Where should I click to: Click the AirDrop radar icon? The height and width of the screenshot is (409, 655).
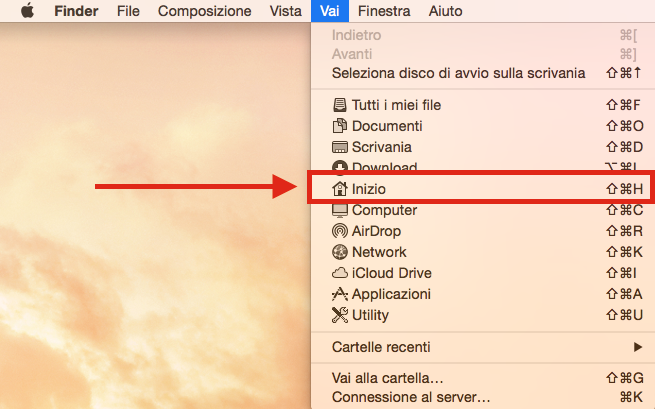click(x=340, y=231)
